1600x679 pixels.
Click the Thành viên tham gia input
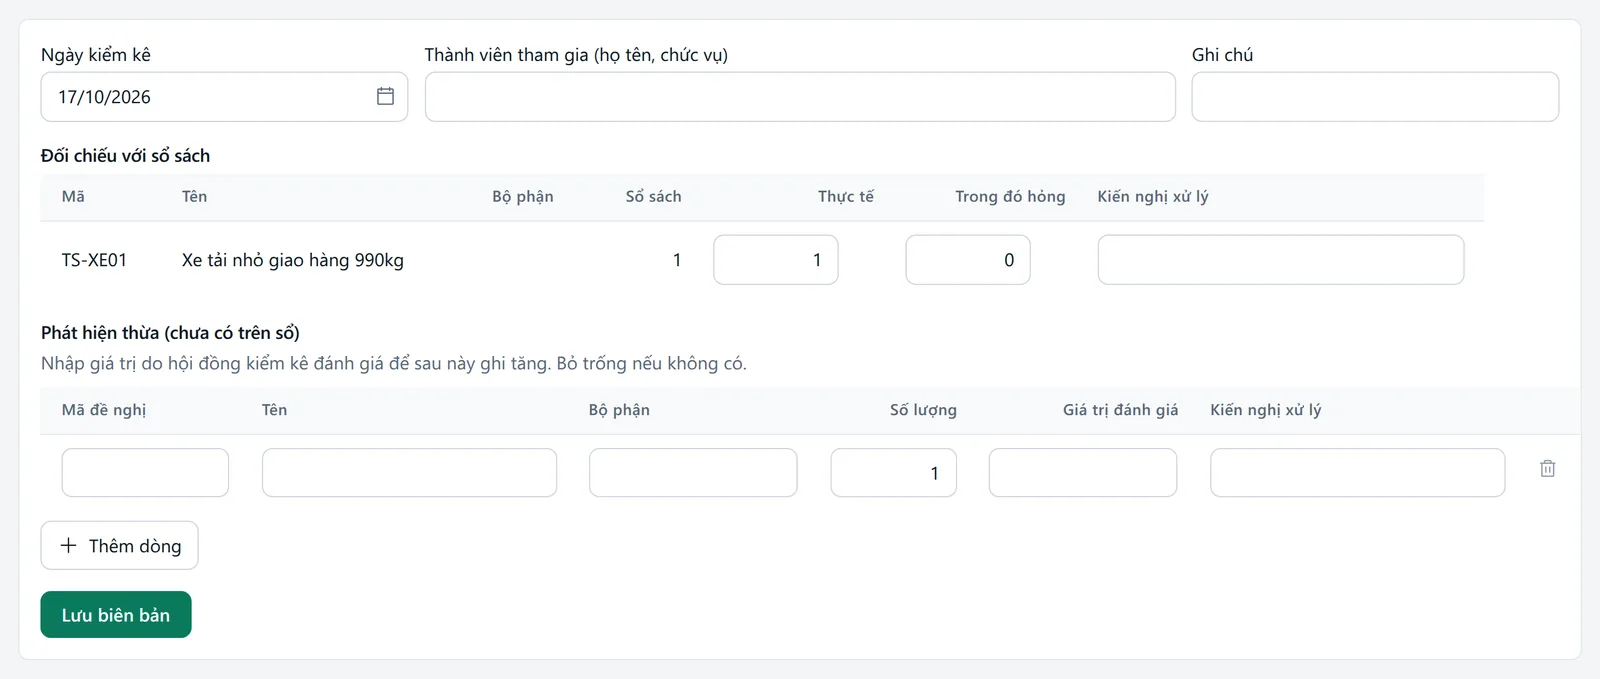[800, 97]
